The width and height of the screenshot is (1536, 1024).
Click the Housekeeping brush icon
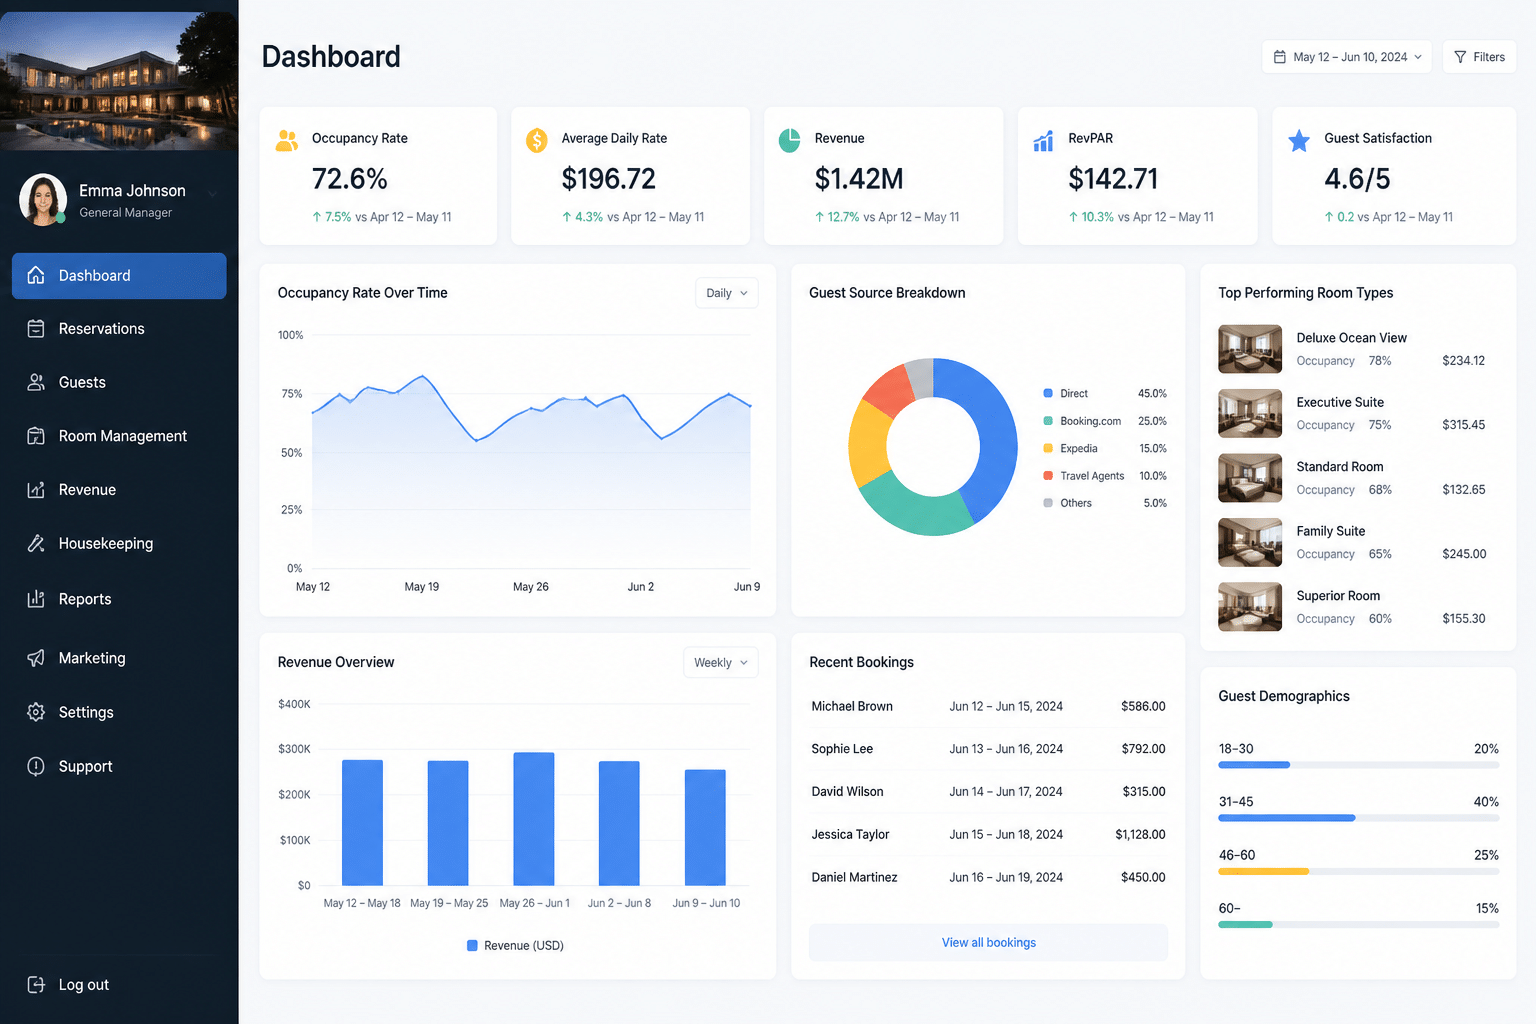pos(36,543)
